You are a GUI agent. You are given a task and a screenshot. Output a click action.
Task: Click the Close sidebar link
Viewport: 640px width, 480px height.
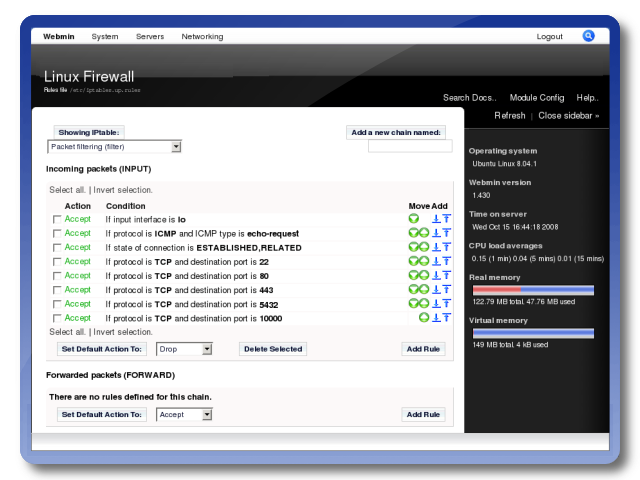point(569,115)
